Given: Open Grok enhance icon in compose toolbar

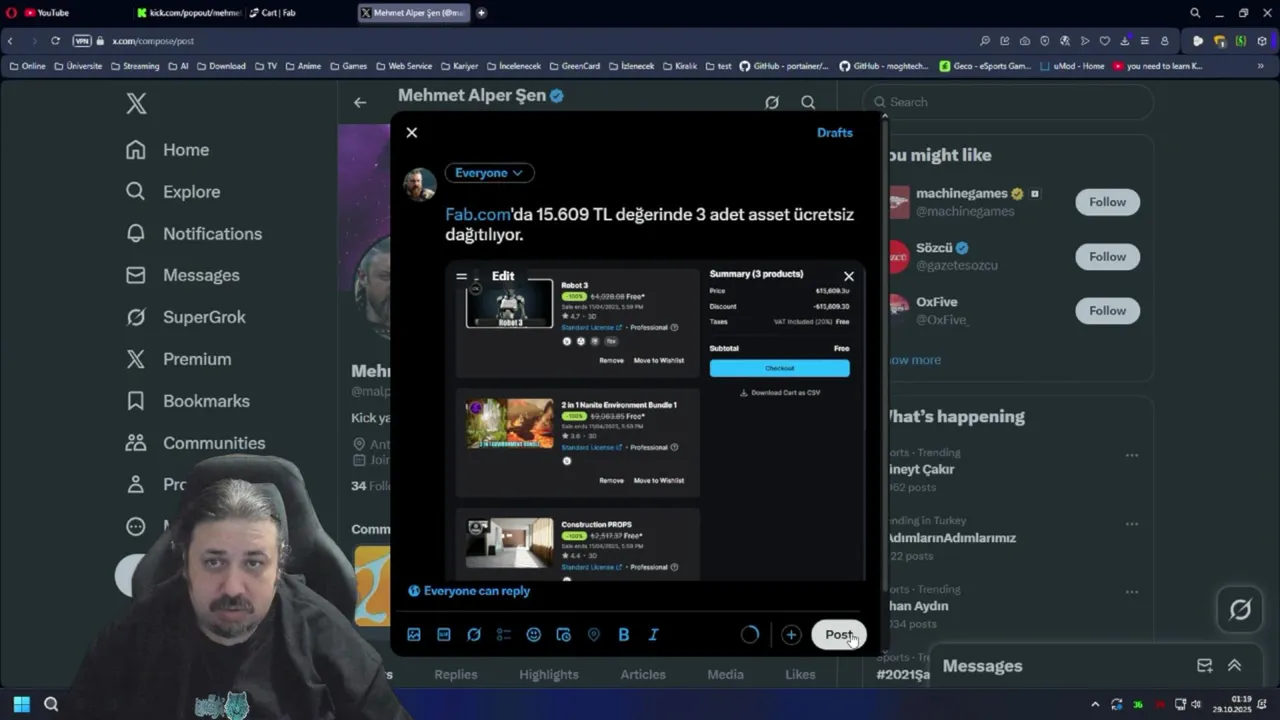Looking at the screenshot, I should [x=474, y=635].
